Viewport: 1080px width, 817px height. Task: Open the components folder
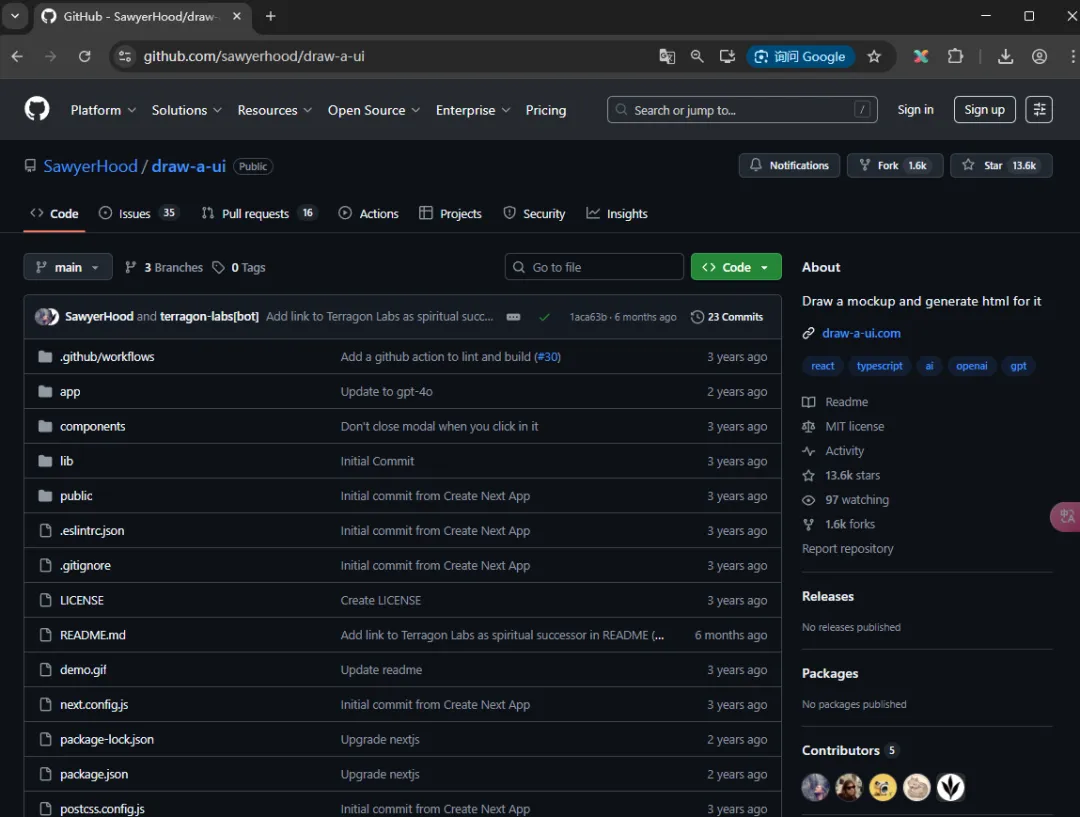coord(92,426)
